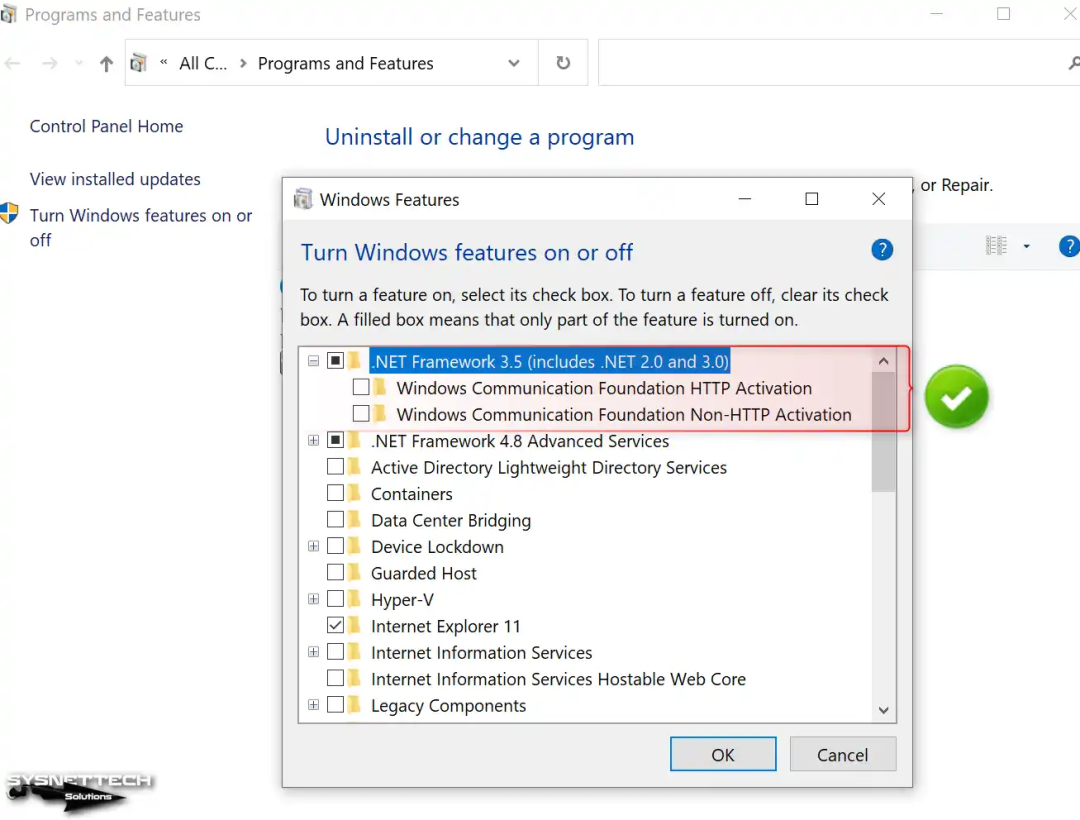1080x820 pixels.
Task: Click the .NET Framework 4.8 Advanced Services folder icon
Action: coord(355,440)
